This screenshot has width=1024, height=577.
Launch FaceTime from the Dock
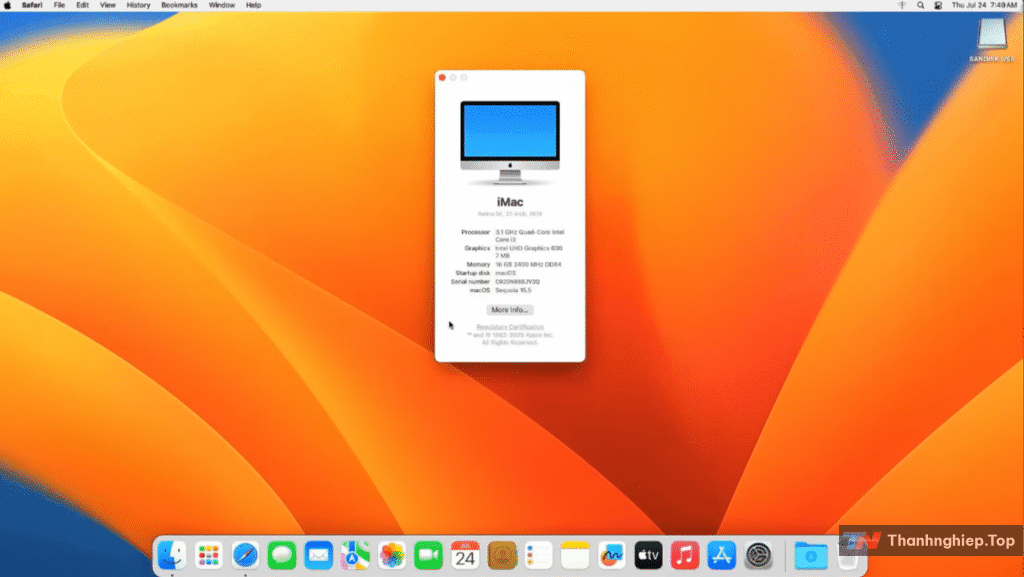[428, 555]
